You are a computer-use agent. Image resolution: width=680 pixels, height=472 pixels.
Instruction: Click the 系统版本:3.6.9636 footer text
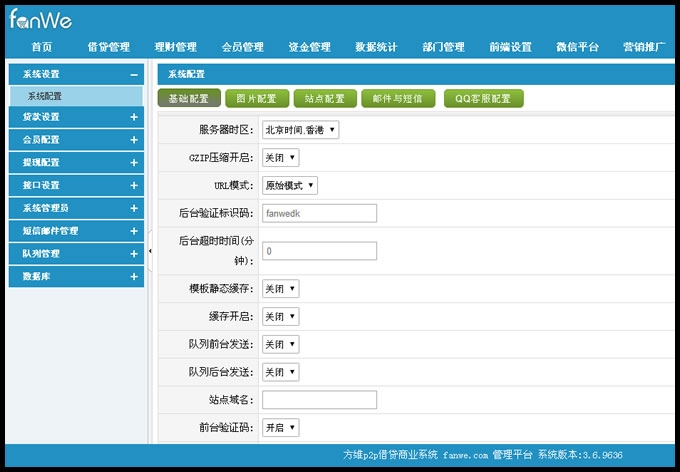point(580,455)
